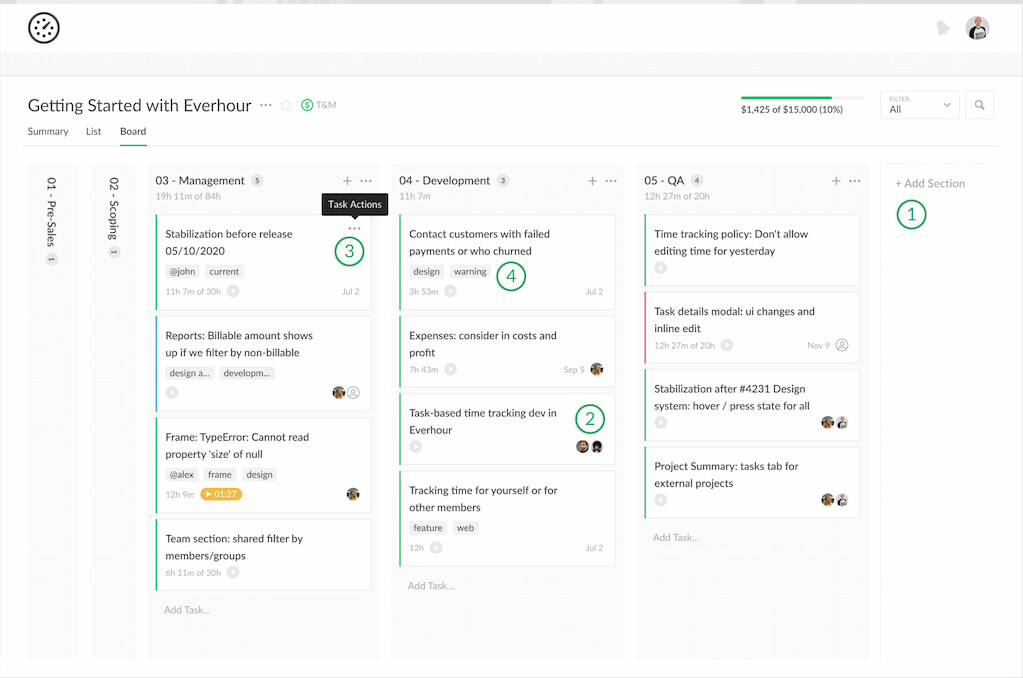Star the Getting Started with Everhour project
The image size is (1023, 678).
click(287, 104)
